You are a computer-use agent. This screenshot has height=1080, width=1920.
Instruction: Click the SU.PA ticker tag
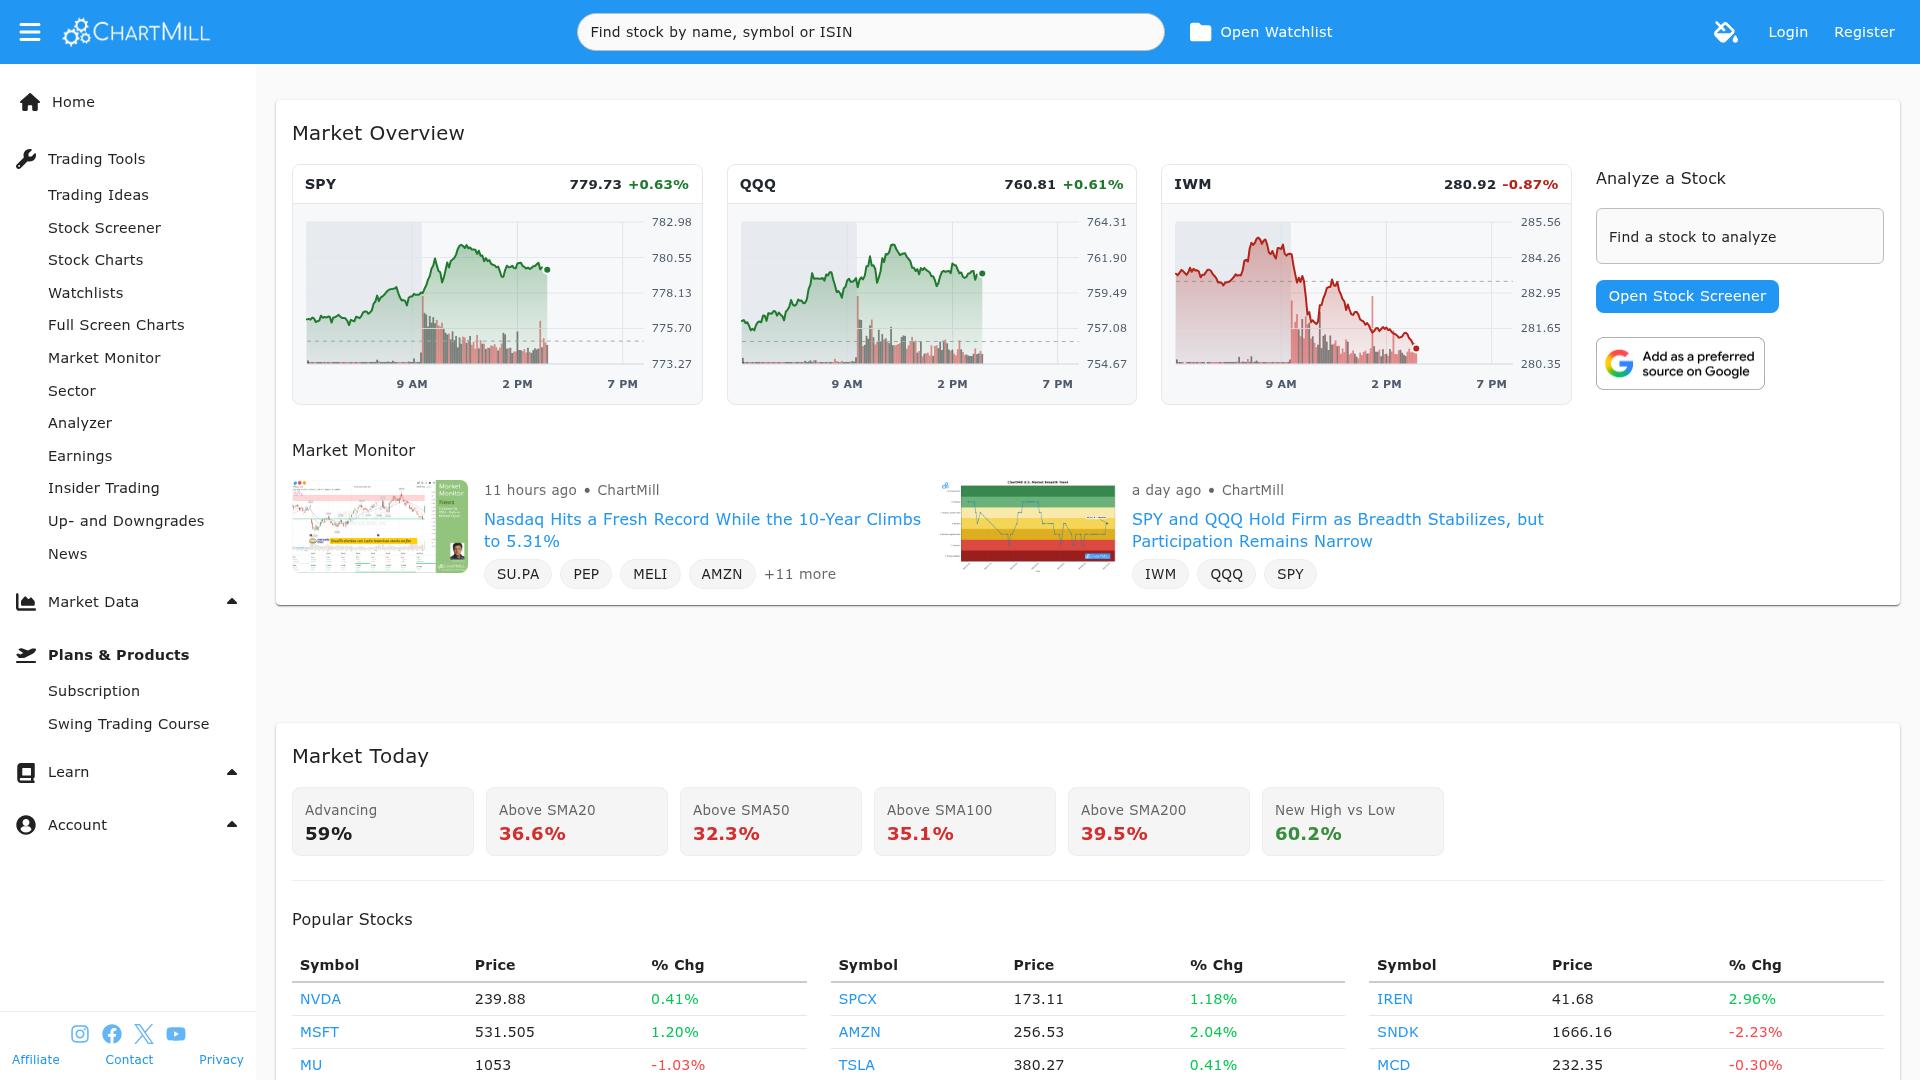518,574
